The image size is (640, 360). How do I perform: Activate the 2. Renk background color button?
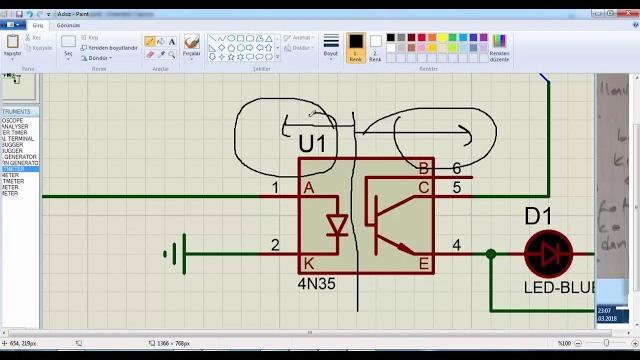point(376,48)
